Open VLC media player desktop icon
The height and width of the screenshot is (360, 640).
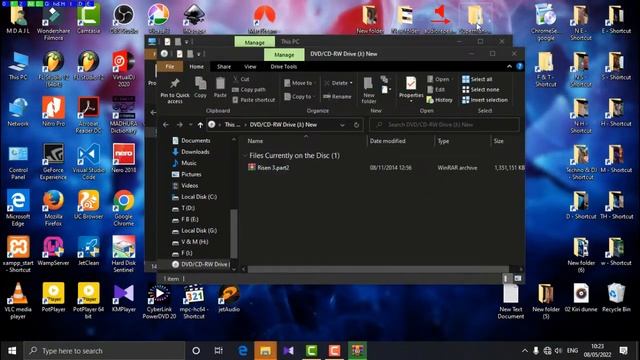[18, 300]
